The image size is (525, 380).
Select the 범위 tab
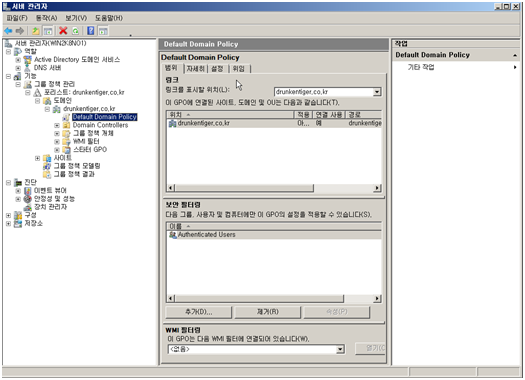[x=171, y=68]
